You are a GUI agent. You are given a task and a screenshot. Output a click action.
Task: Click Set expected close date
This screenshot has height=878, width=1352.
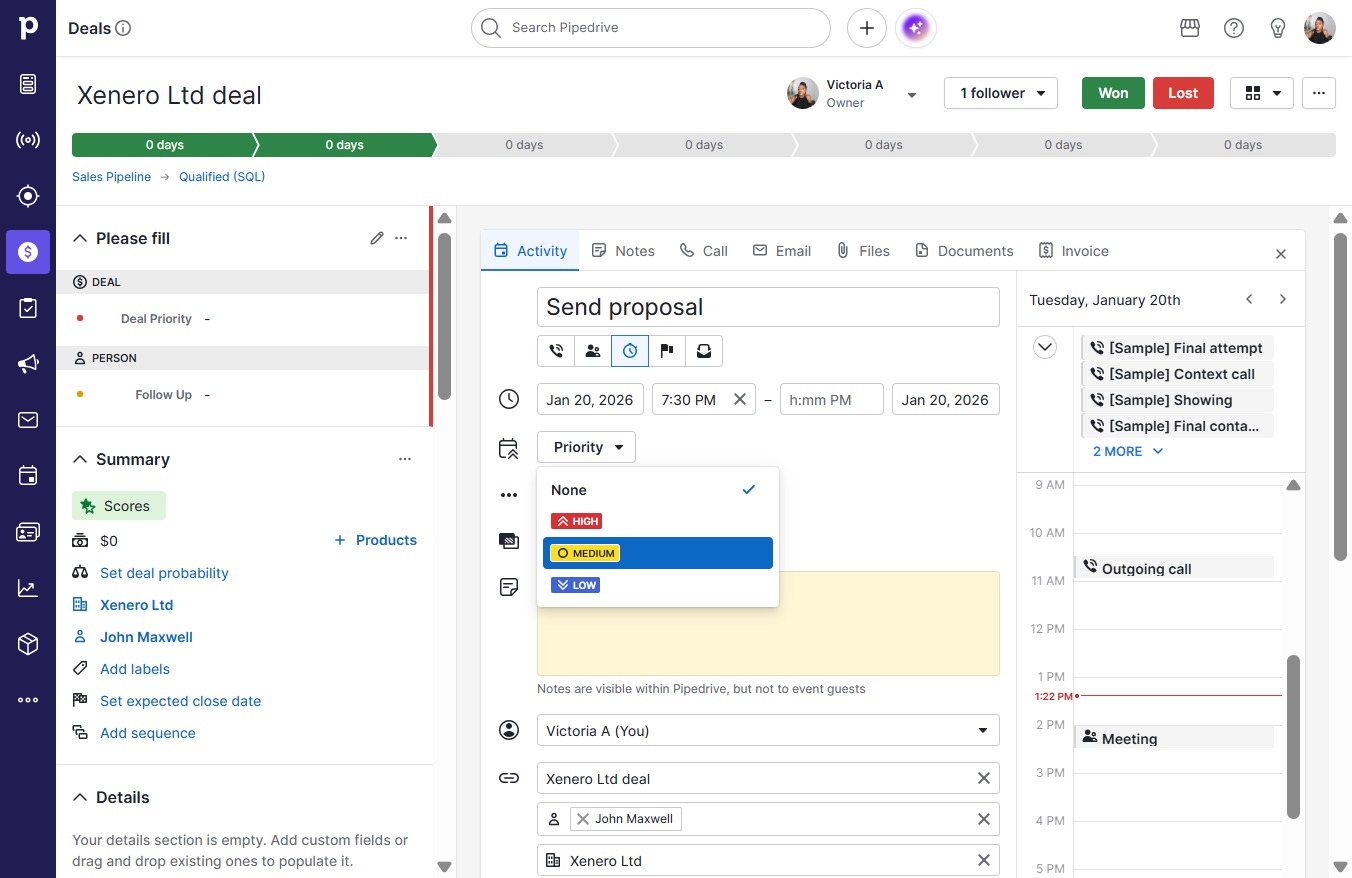[x=180, y=701]
